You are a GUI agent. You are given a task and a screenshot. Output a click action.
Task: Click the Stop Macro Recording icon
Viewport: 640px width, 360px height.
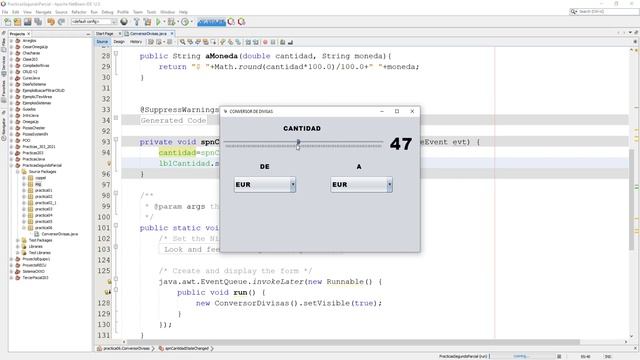pyautogui.click(x=273, y=42)
